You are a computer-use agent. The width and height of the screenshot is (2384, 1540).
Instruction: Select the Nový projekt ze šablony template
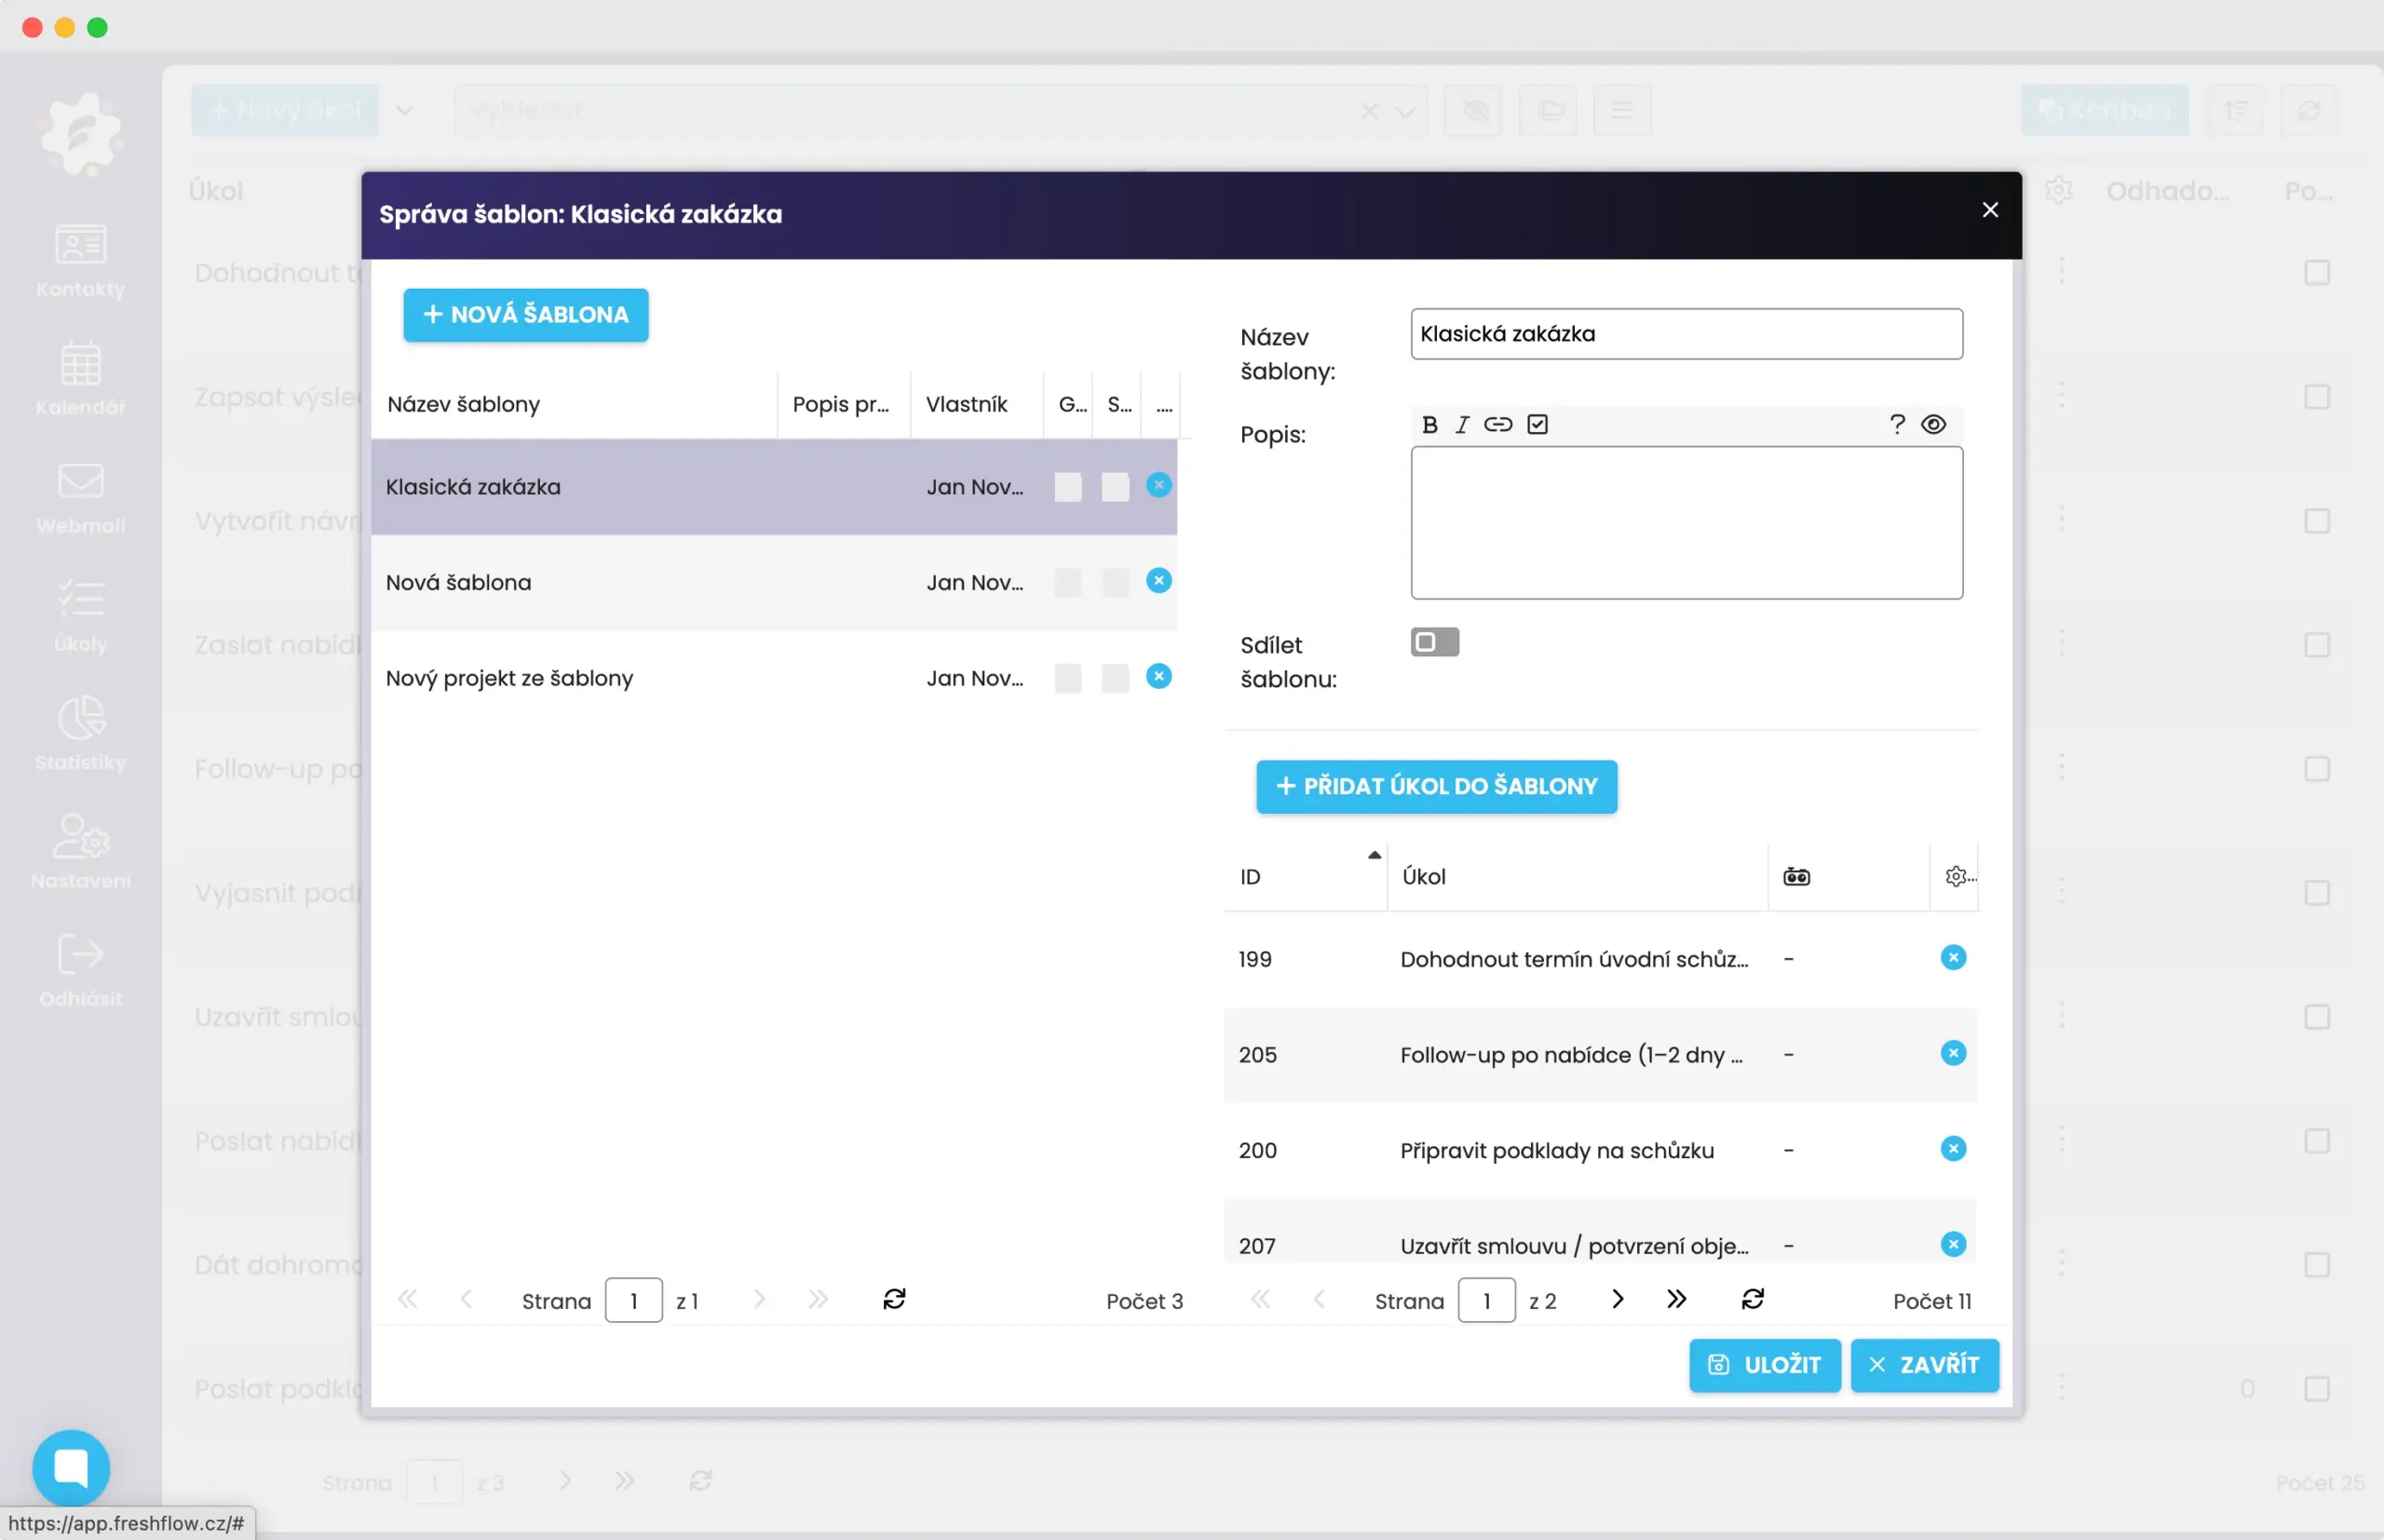click(x=509, y=678)
